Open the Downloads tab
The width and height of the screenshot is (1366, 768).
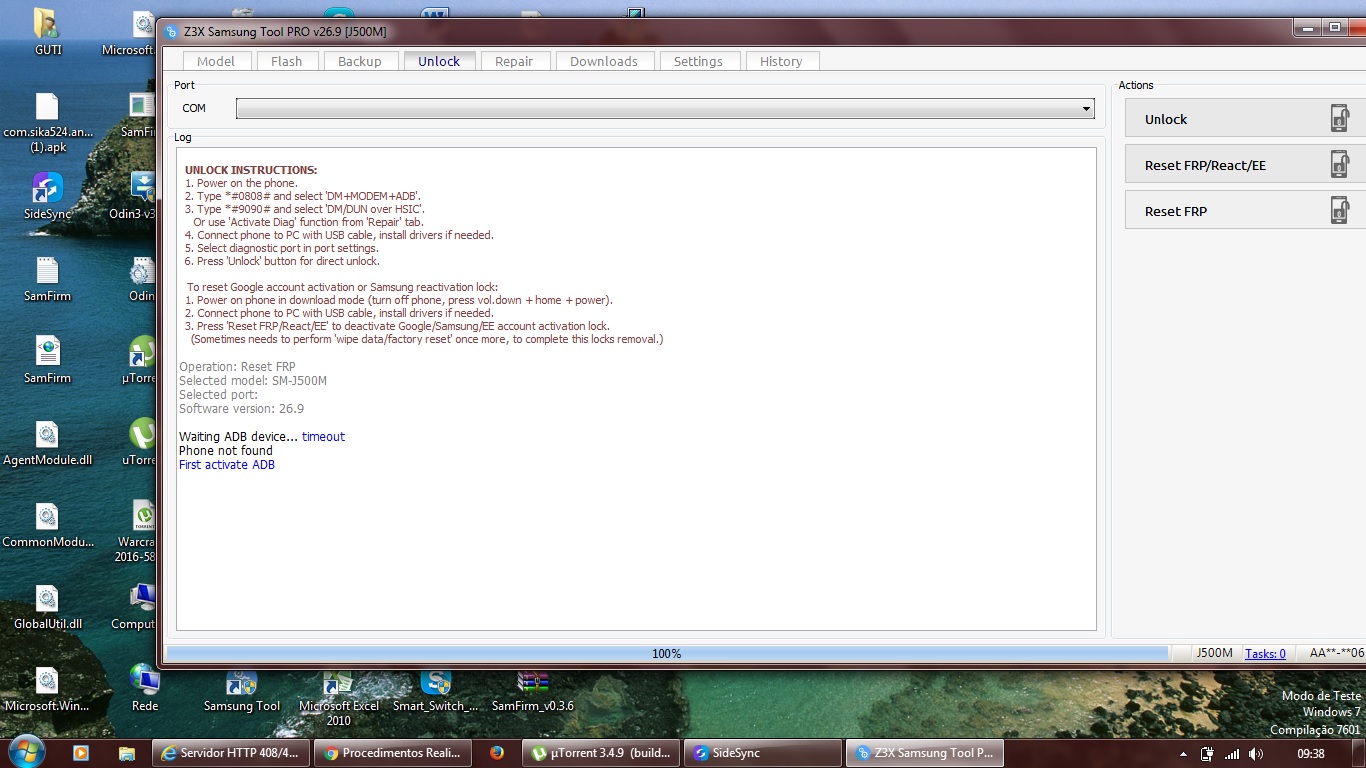tap(604, 61)
